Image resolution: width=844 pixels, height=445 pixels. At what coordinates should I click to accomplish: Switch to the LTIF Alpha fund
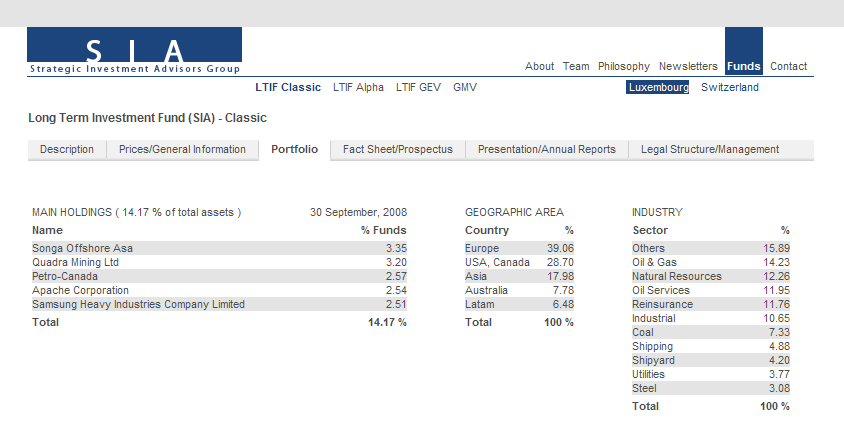(358, 87)
